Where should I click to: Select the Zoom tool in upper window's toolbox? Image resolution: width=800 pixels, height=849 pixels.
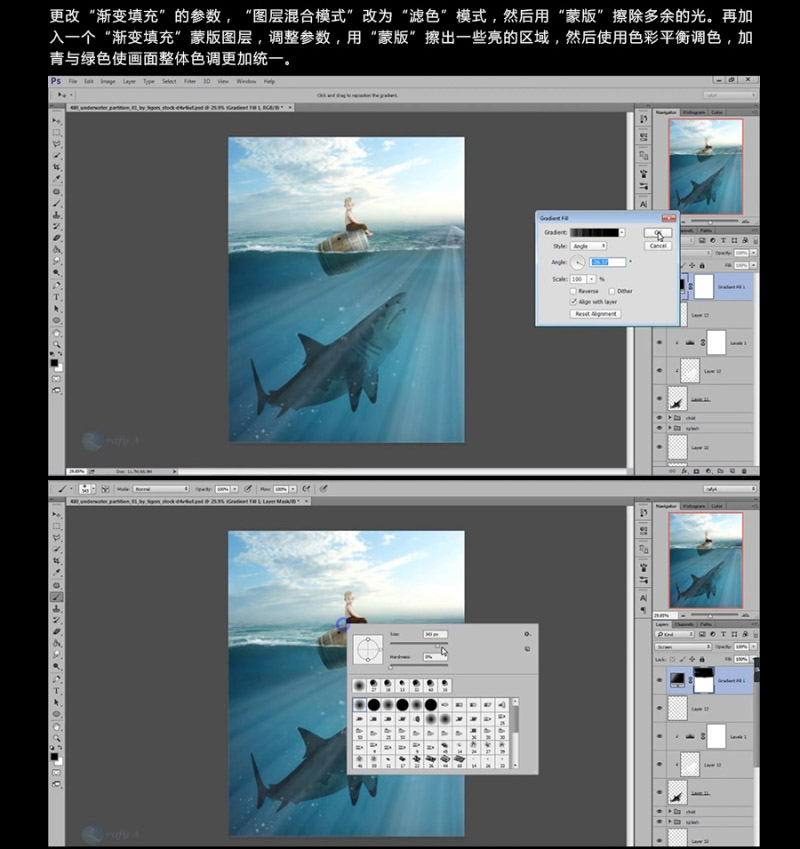57,344
